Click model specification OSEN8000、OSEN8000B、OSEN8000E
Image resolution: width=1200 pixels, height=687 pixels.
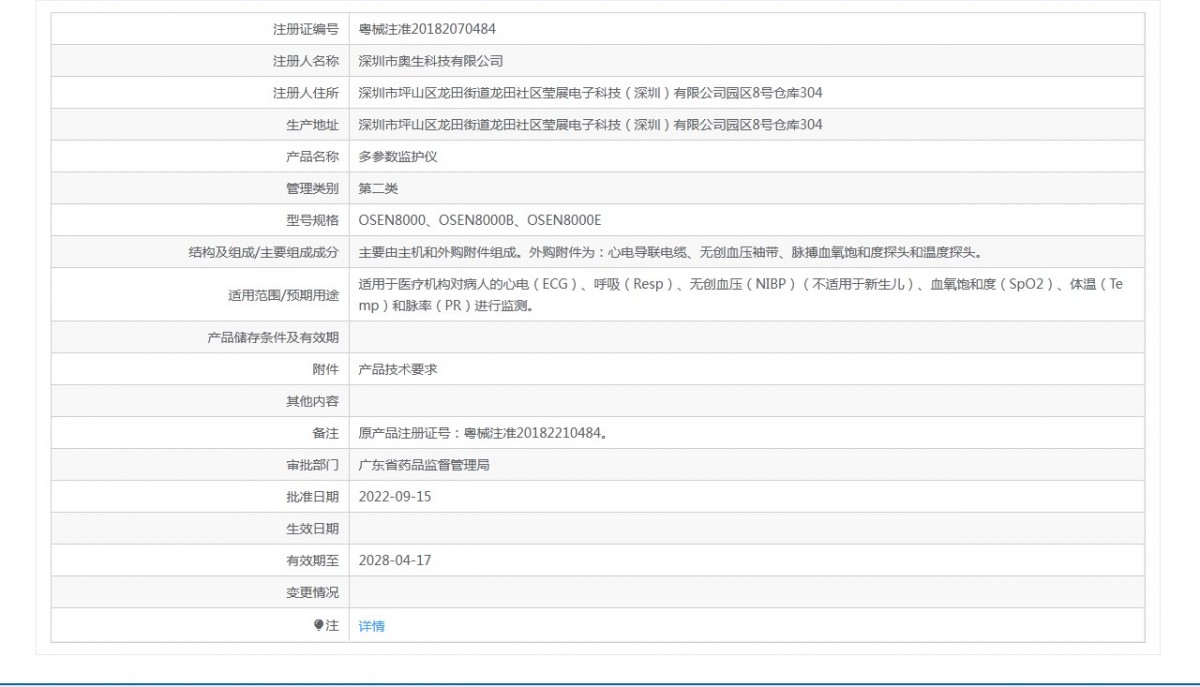[x=480, y=221]
